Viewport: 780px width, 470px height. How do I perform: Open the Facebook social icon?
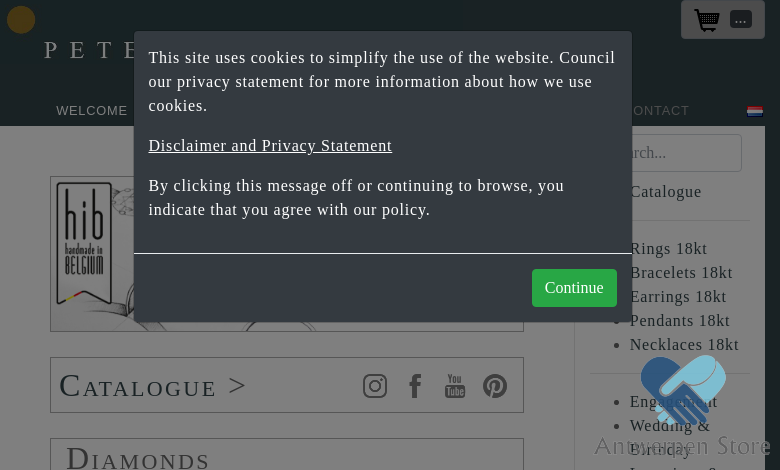(x=415, y=386)
